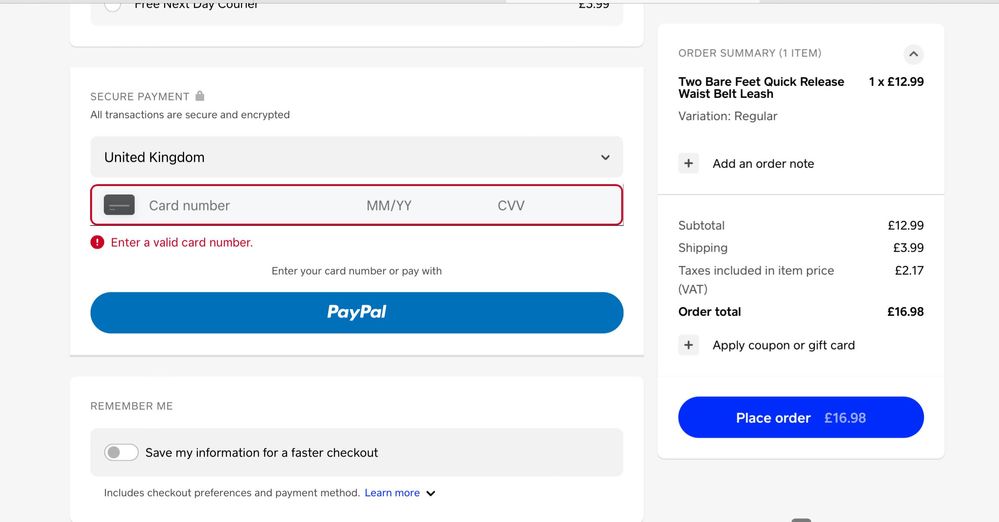The image size is (999, 522).
Task: Pay with the PayPal button
Action: click(x=357, y=312)
